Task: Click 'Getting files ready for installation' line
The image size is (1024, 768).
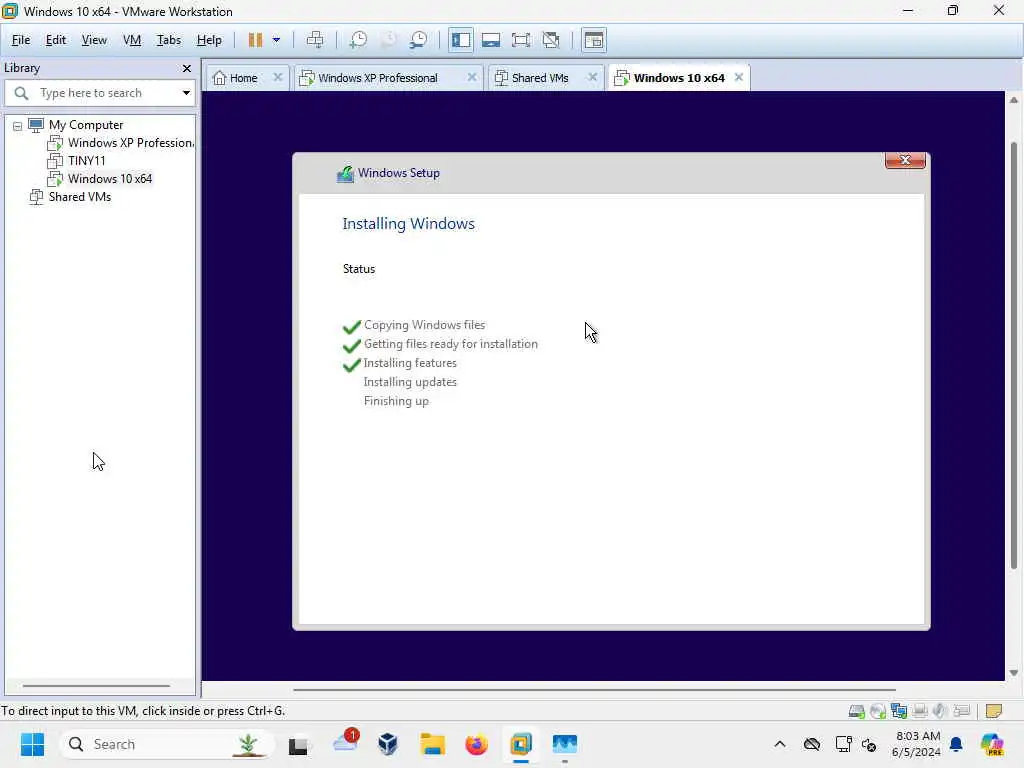Action: click(x=451, y=344)
